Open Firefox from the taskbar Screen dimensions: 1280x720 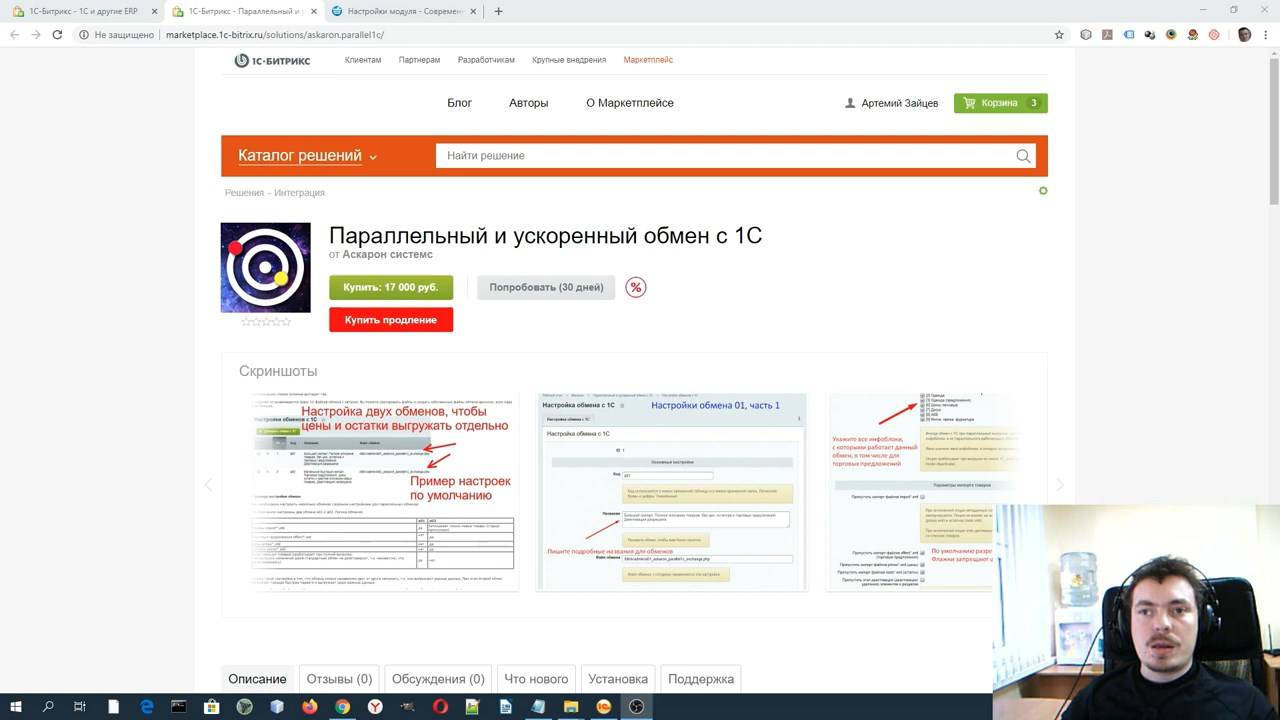tap(309, 706)
